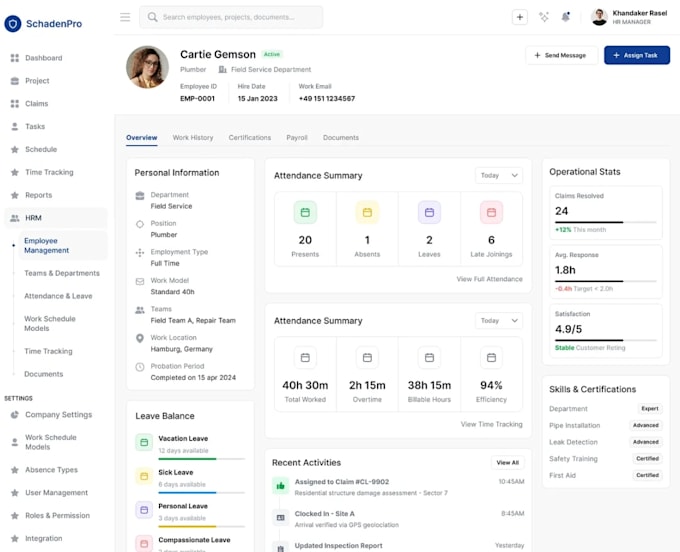Click Vacation Leave progress bar
The width and height of the screenshot is (680, 552).
[202, 459]
